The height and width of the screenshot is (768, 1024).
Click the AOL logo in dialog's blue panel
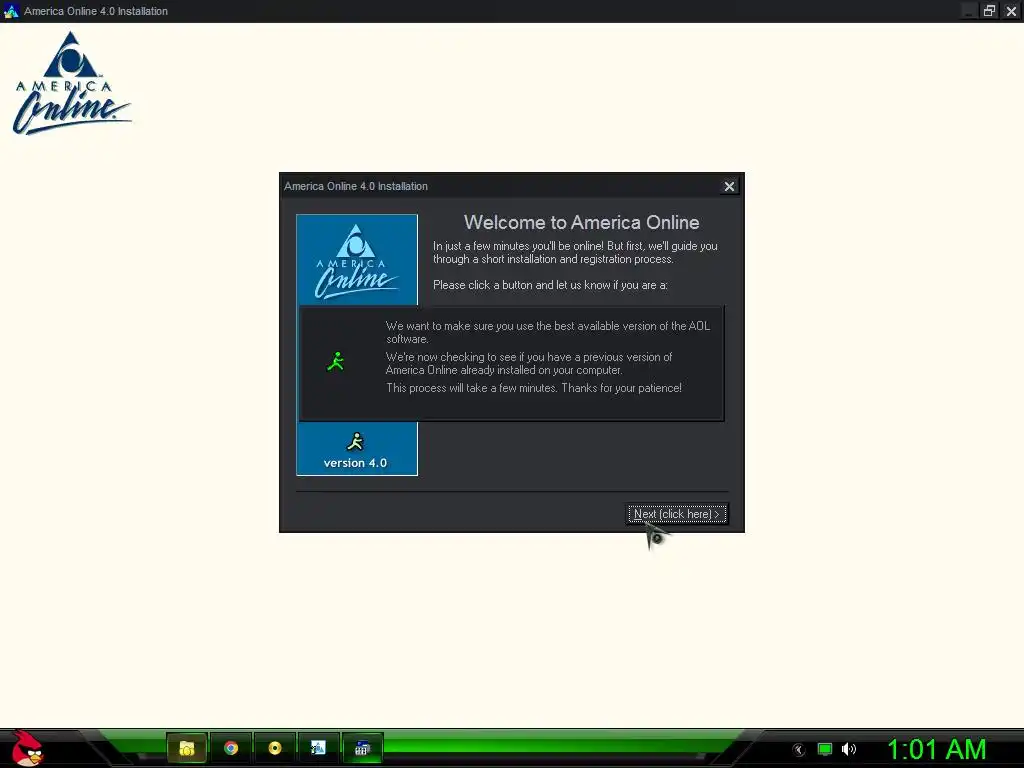tap(356, 261)
